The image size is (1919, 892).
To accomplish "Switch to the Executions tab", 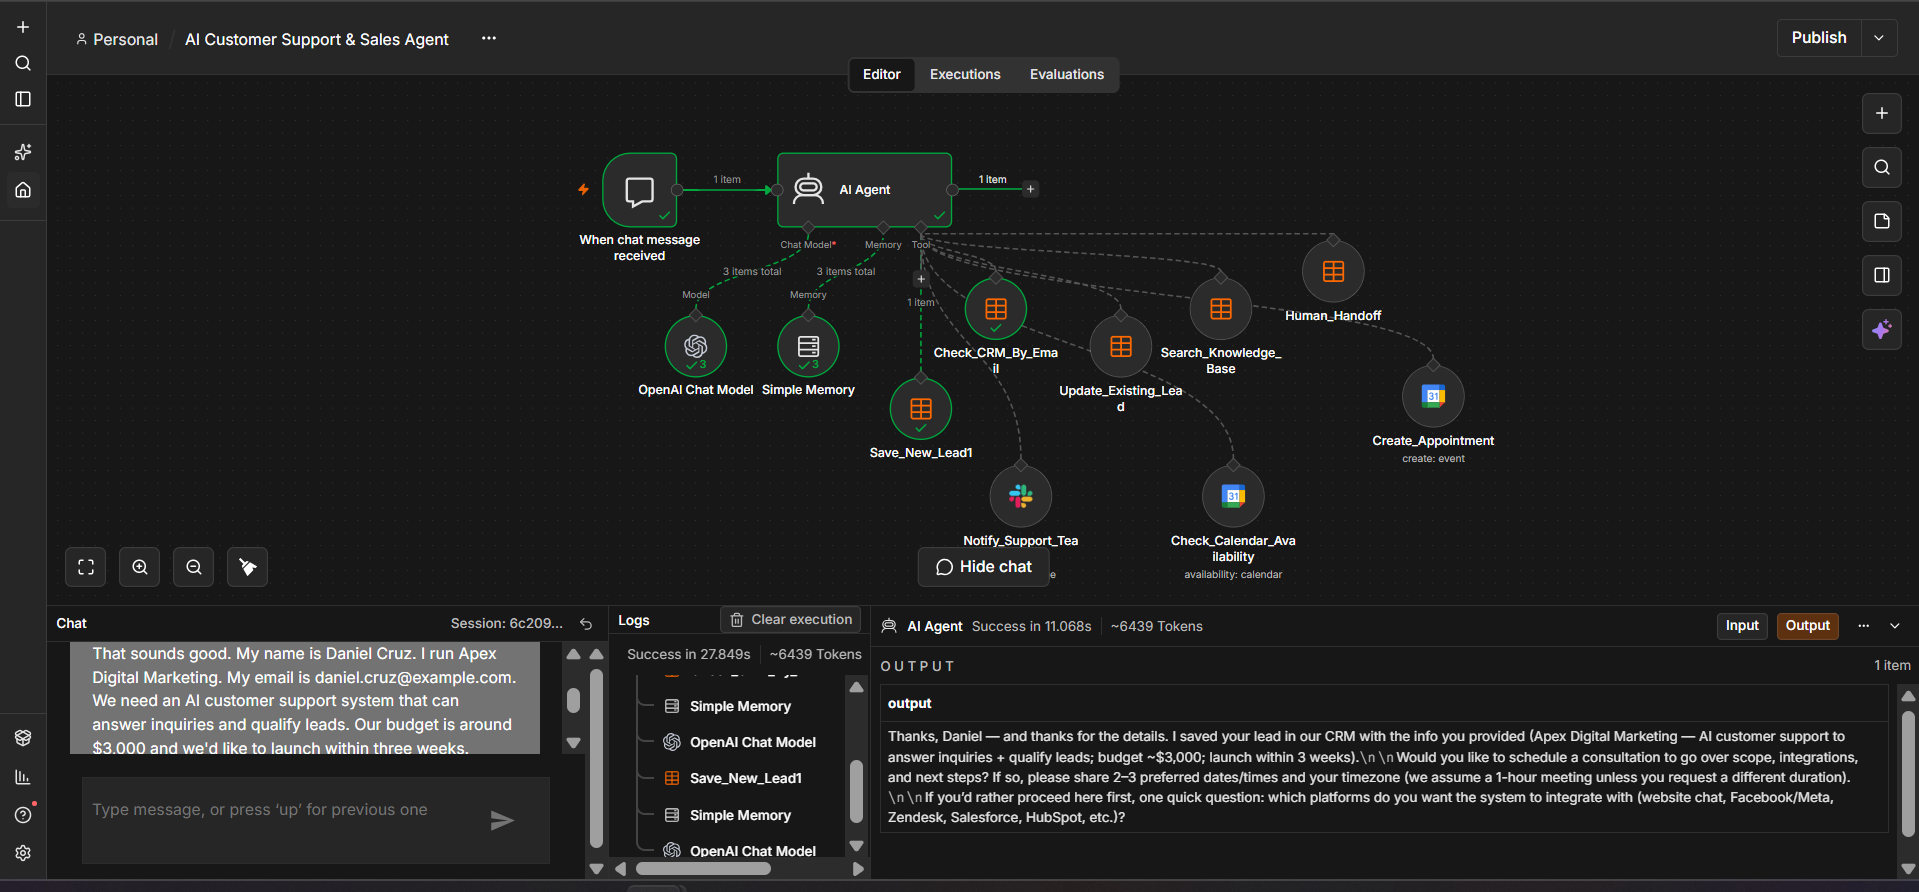I will [x=965, y=75].
